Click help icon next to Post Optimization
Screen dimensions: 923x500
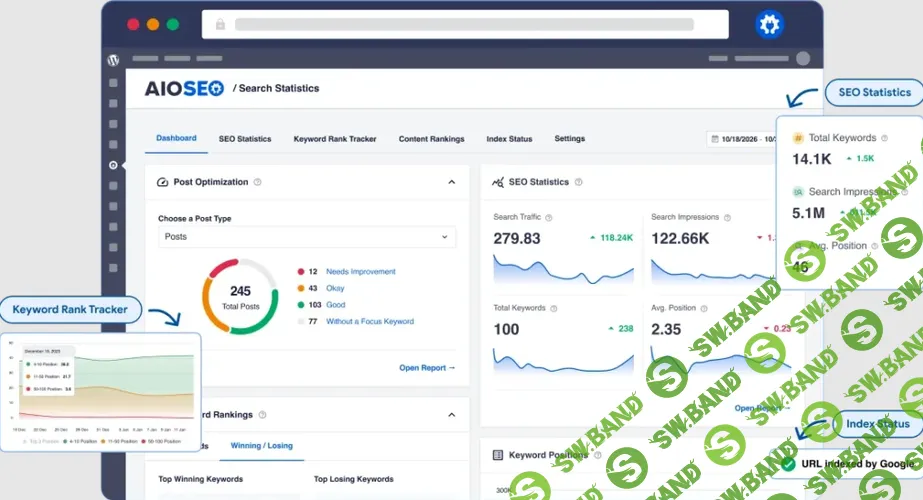pos(258,182)
